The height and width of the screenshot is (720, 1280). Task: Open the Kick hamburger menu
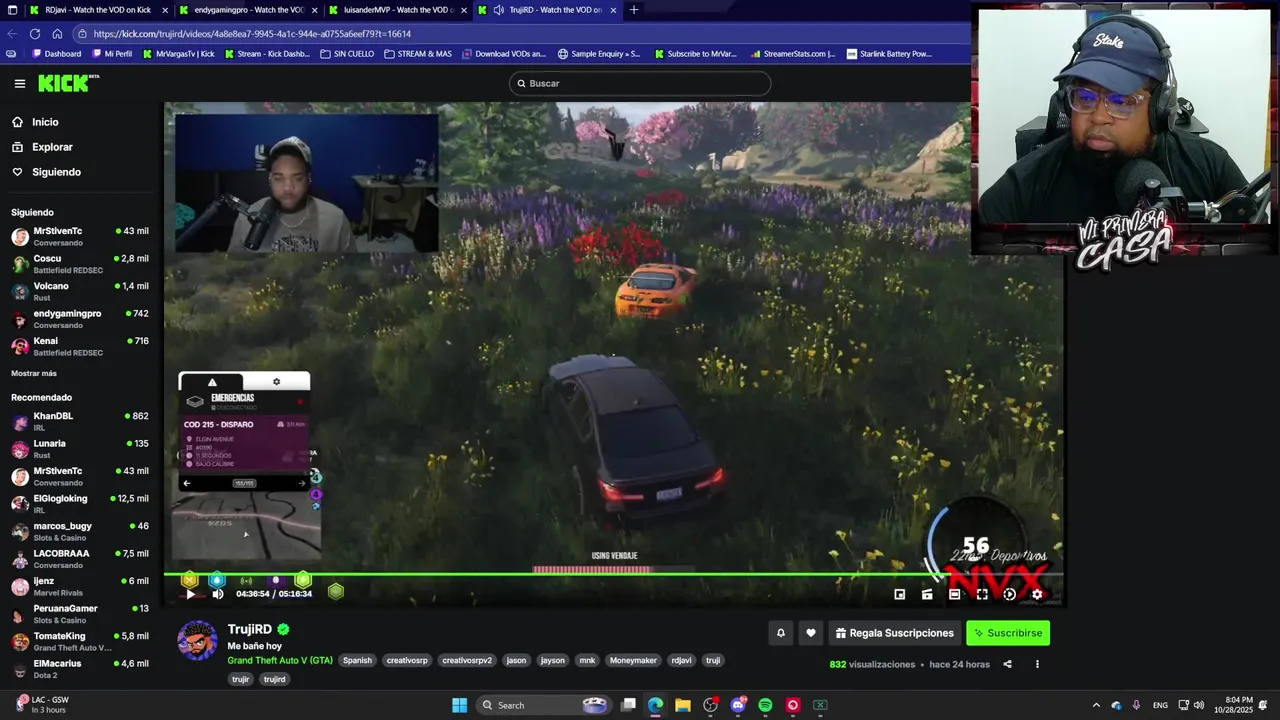[x=19, y=84]
